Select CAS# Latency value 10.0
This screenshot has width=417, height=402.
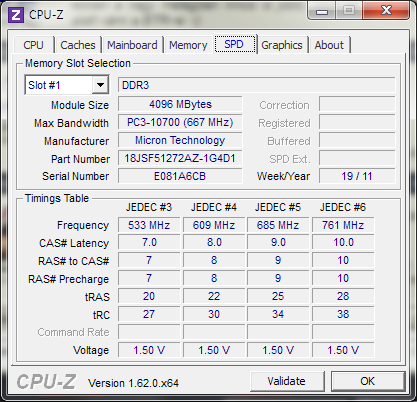[x=343, y=243]
